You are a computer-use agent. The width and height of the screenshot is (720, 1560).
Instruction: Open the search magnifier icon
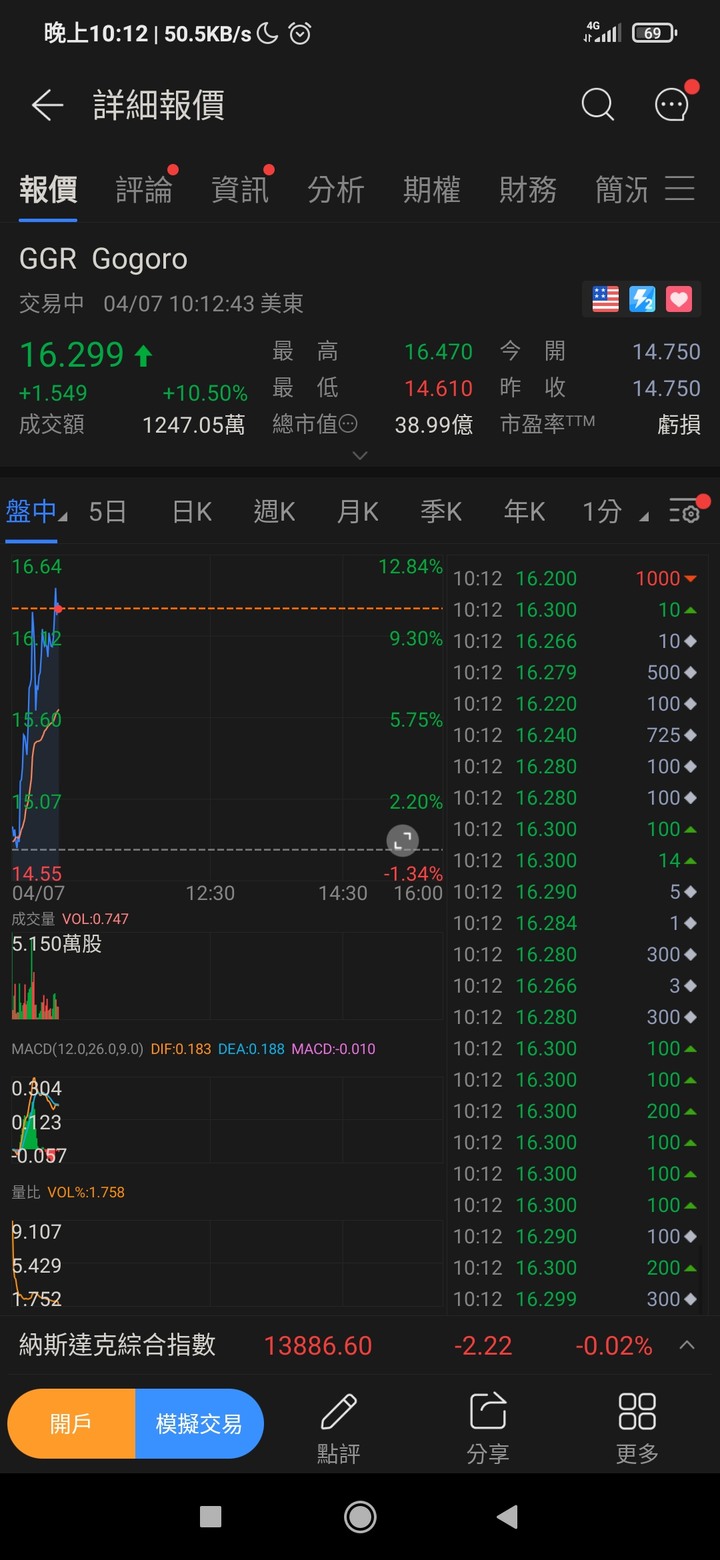(597, 104)
